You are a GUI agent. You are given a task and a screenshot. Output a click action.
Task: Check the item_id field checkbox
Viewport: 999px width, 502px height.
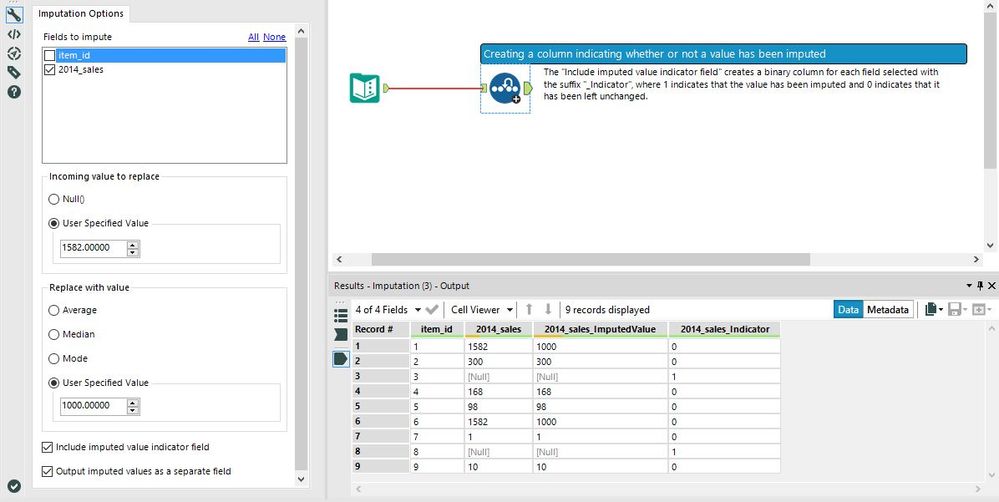[50, 55]
